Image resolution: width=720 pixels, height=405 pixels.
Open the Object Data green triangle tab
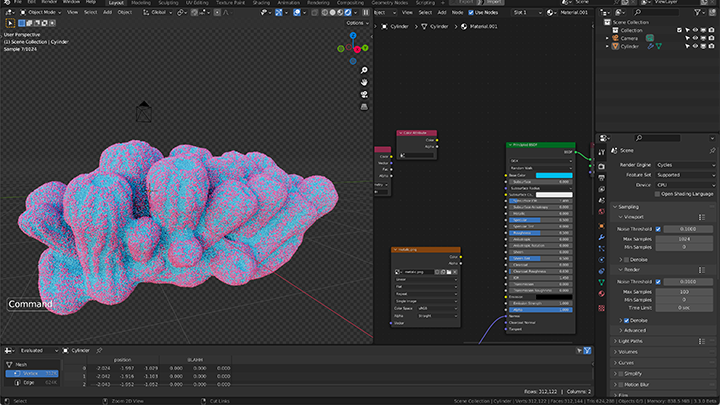point(602,282)
